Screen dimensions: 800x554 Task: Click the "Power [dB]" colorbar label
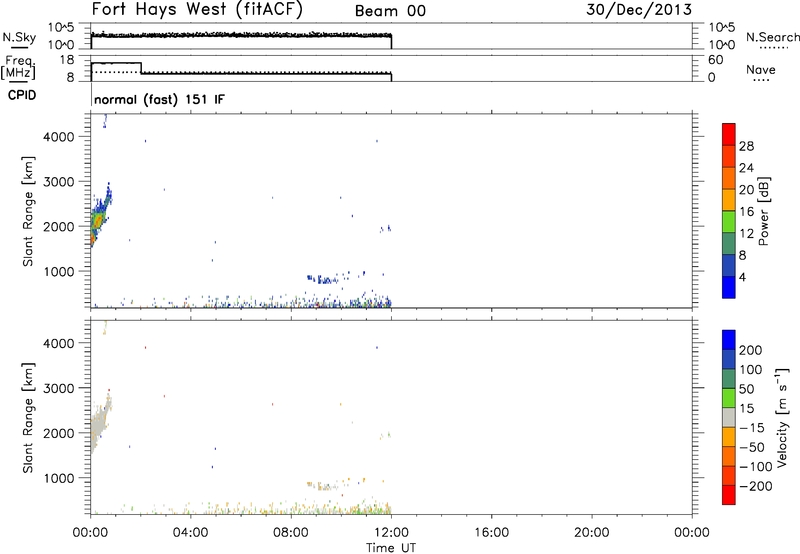763,211
